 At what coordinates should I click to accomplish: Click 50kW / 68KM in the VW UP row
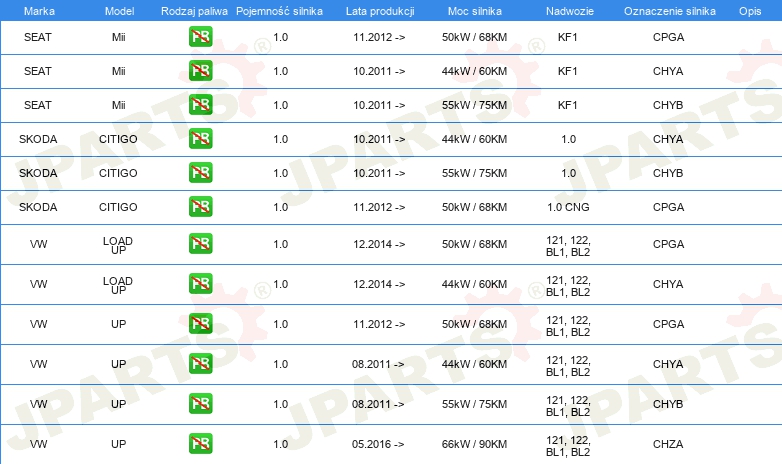[x=474, y=324]
